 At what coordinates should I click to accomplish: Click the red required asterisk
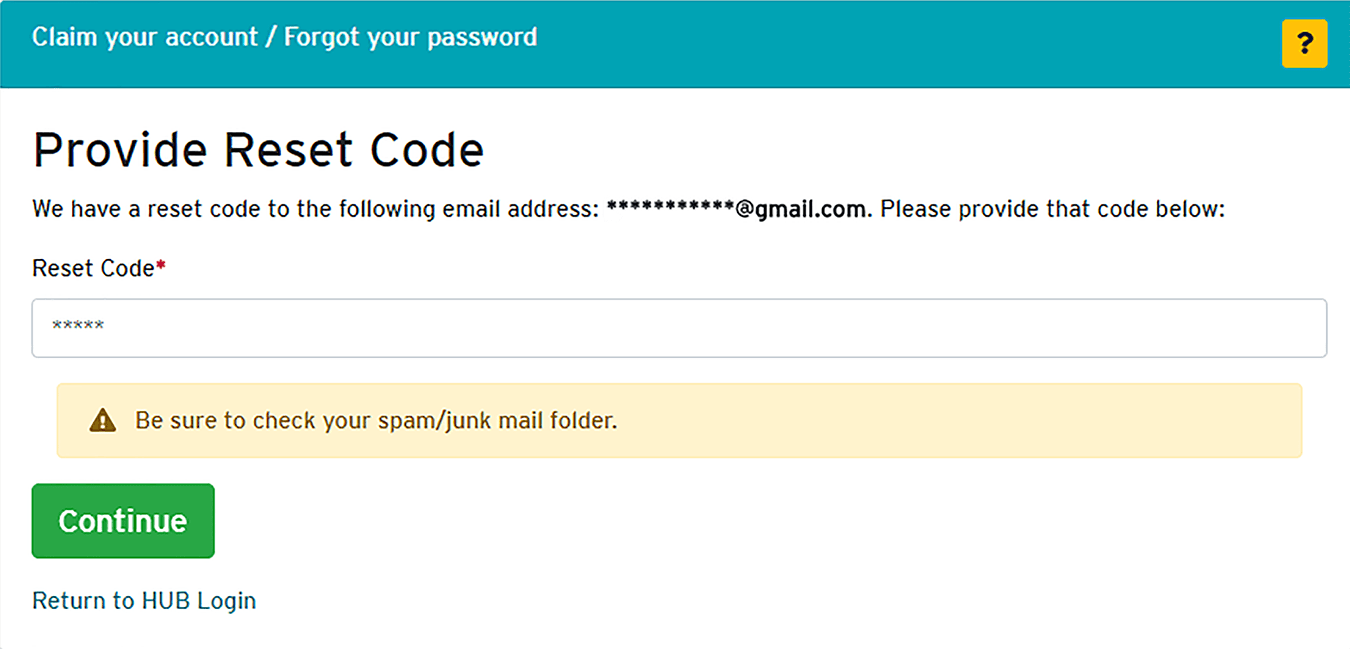point(160,267)
